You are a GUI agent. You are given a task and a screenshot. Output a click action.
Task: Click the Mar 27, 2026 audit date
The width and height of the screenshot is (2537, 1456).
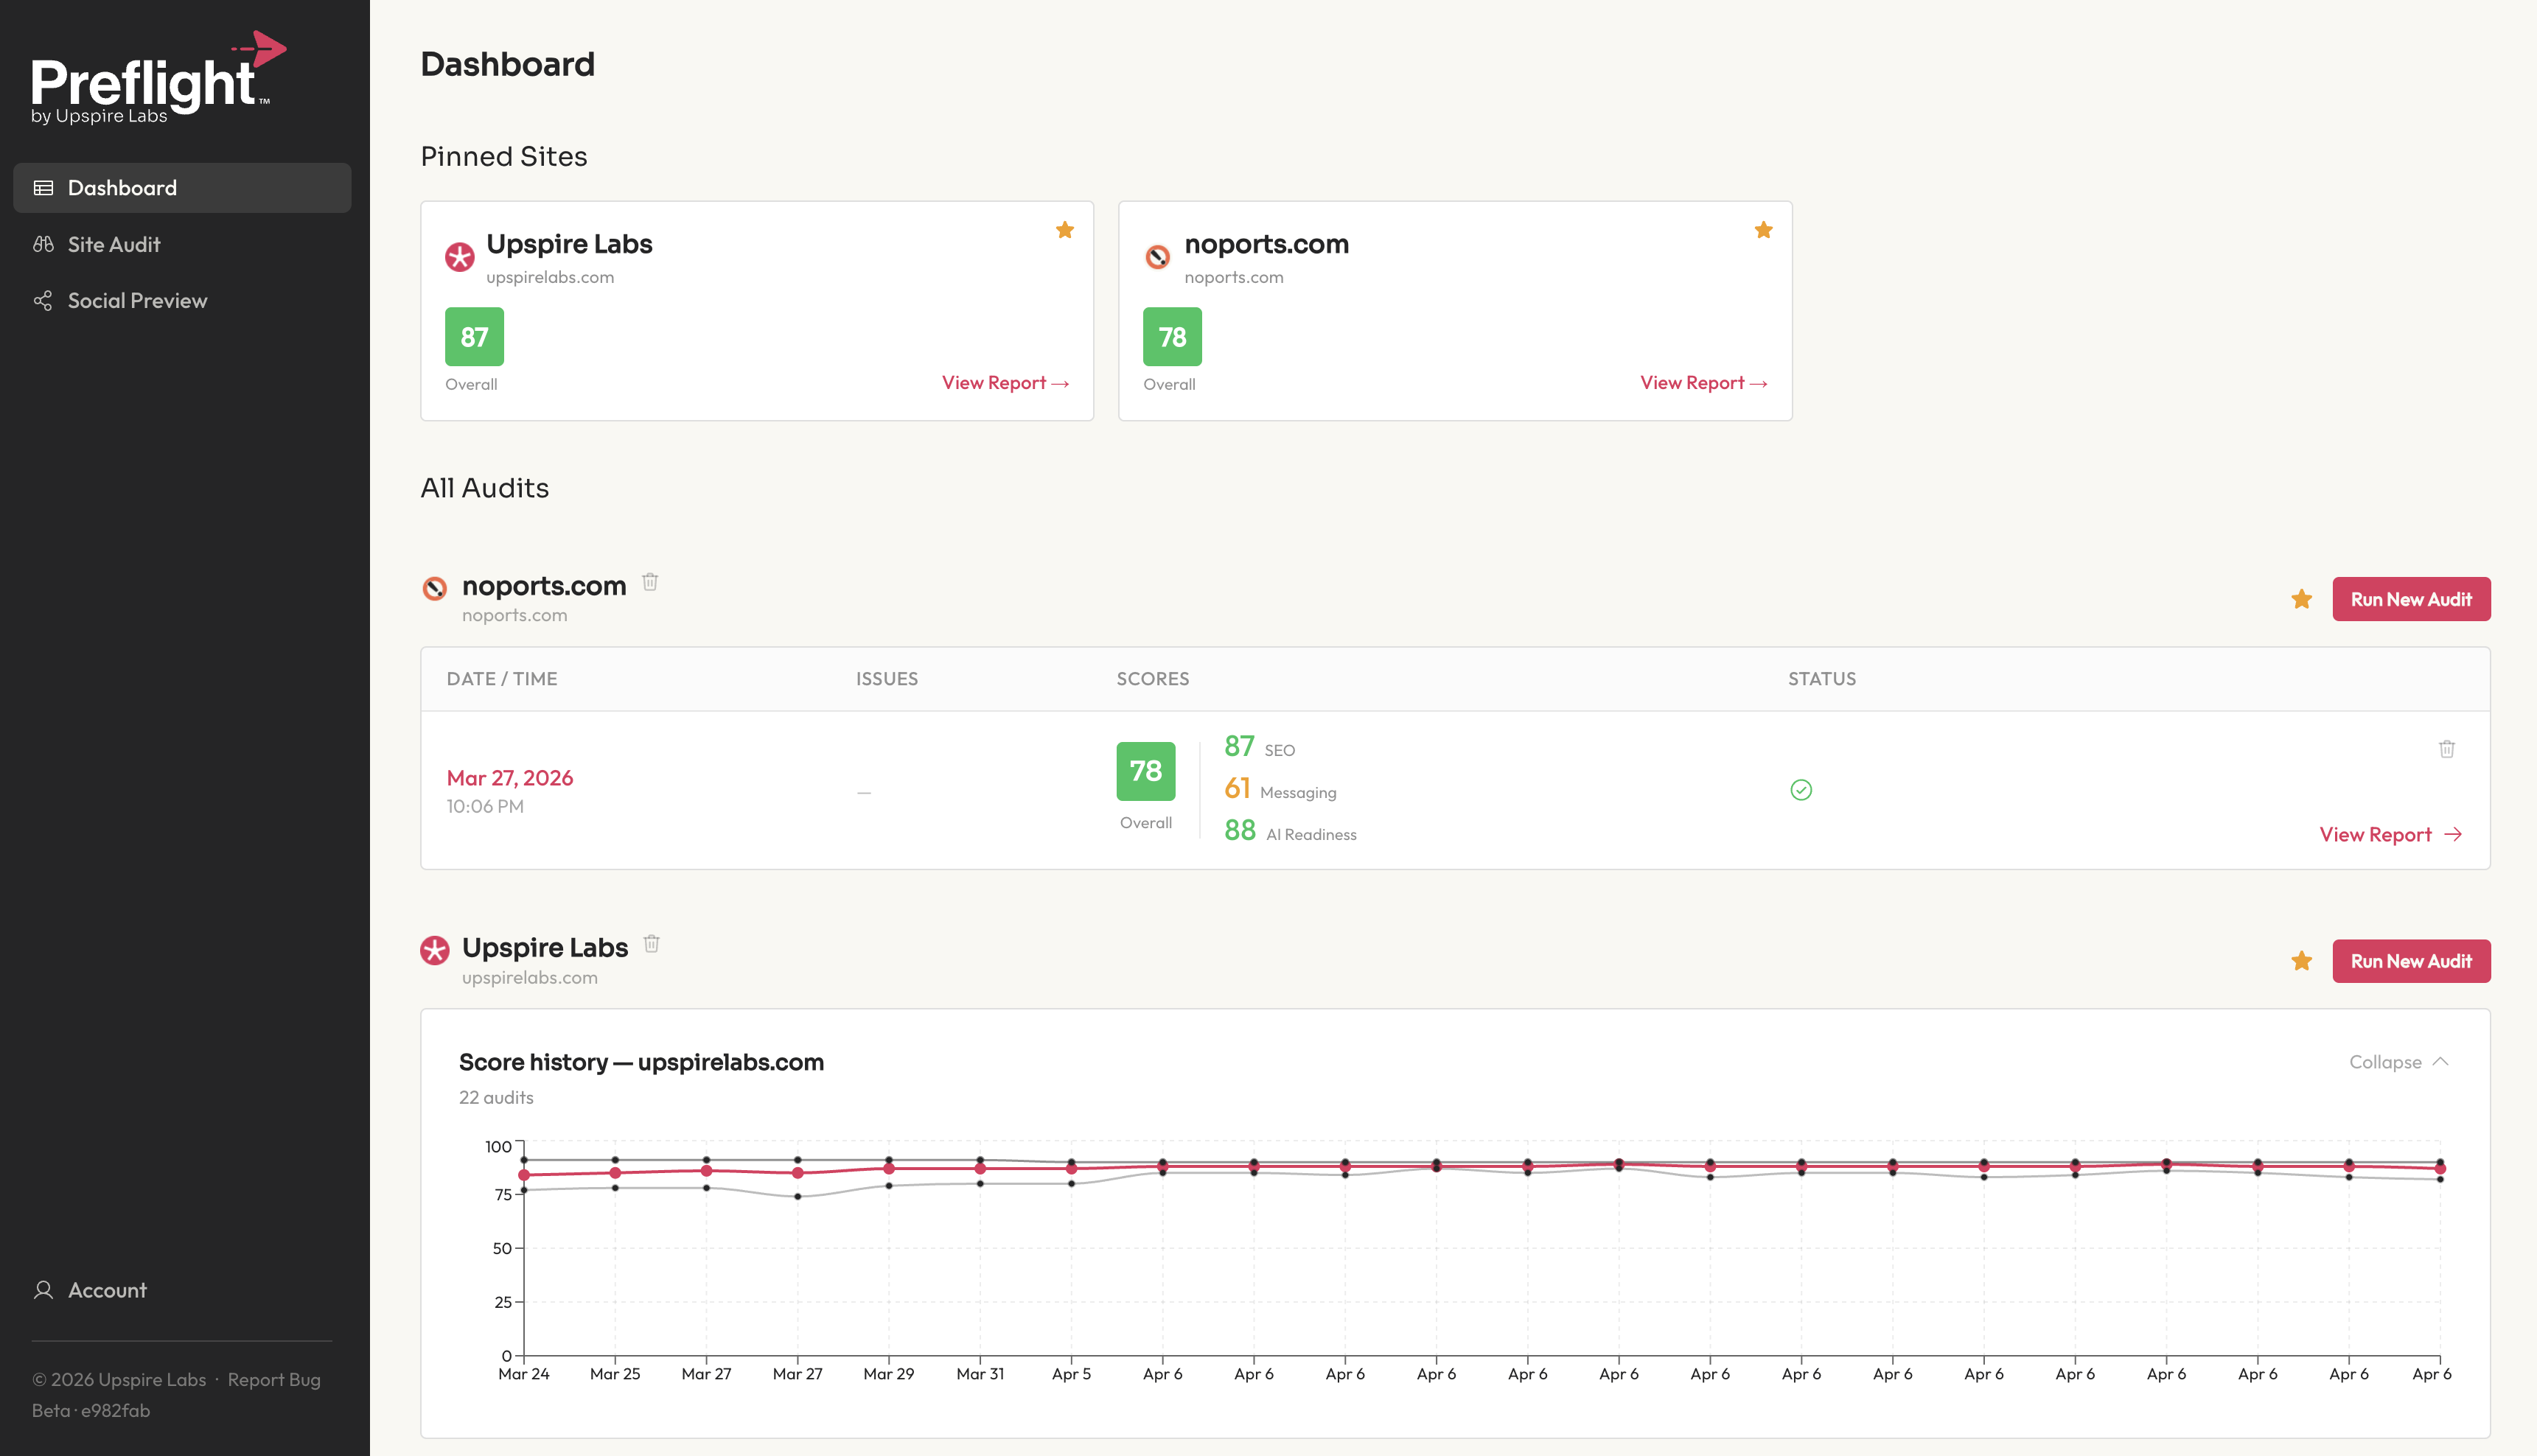pos(510,778)
